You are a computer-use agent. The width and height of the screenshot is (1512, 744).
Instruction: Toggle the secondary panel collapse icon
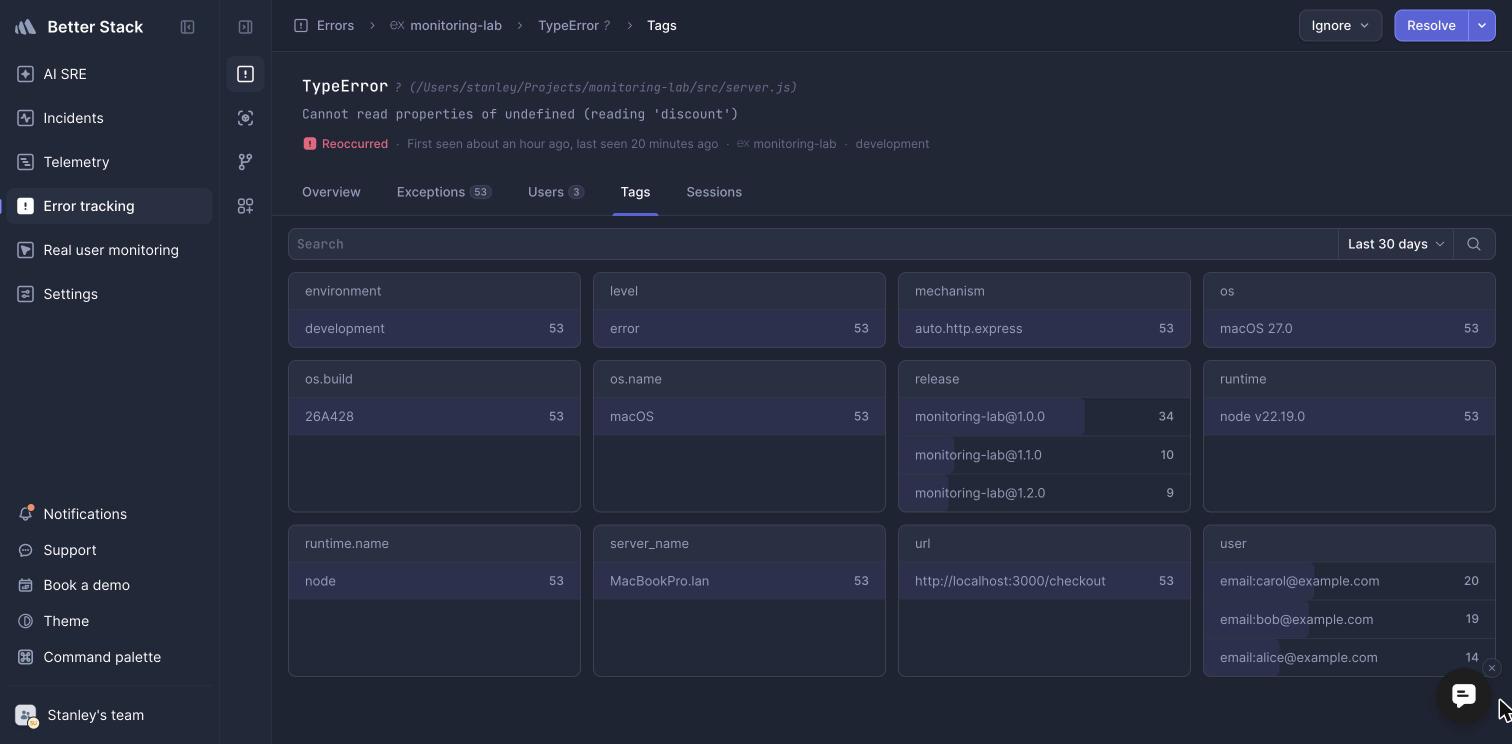[x=245, y=27]
